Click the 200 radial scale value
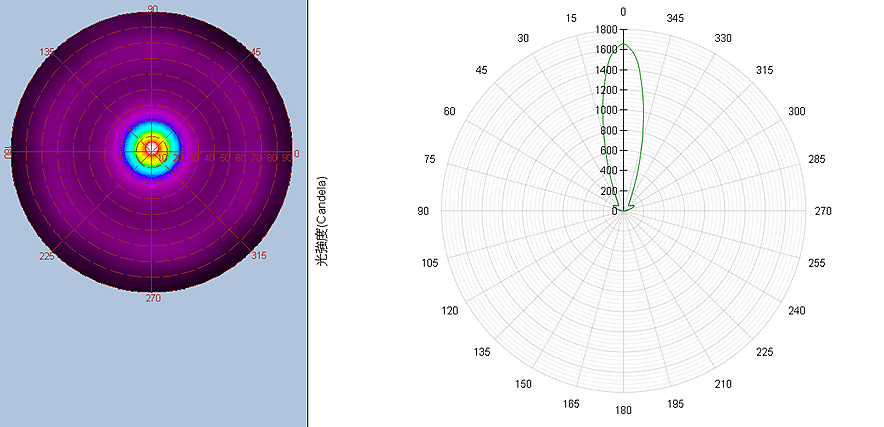Image resolution: width=884 pixels, height=427 pixels. pos(608,191)
